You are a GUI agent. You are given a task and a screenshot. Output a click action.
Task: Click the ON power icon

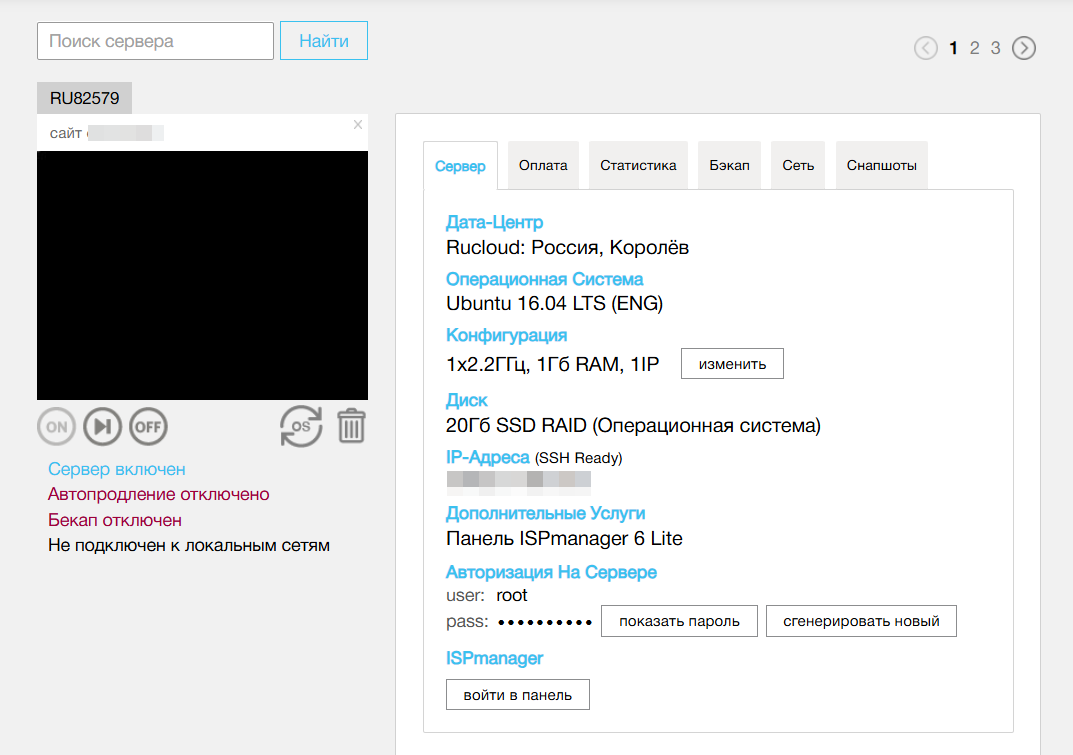(x=56, y=426)
